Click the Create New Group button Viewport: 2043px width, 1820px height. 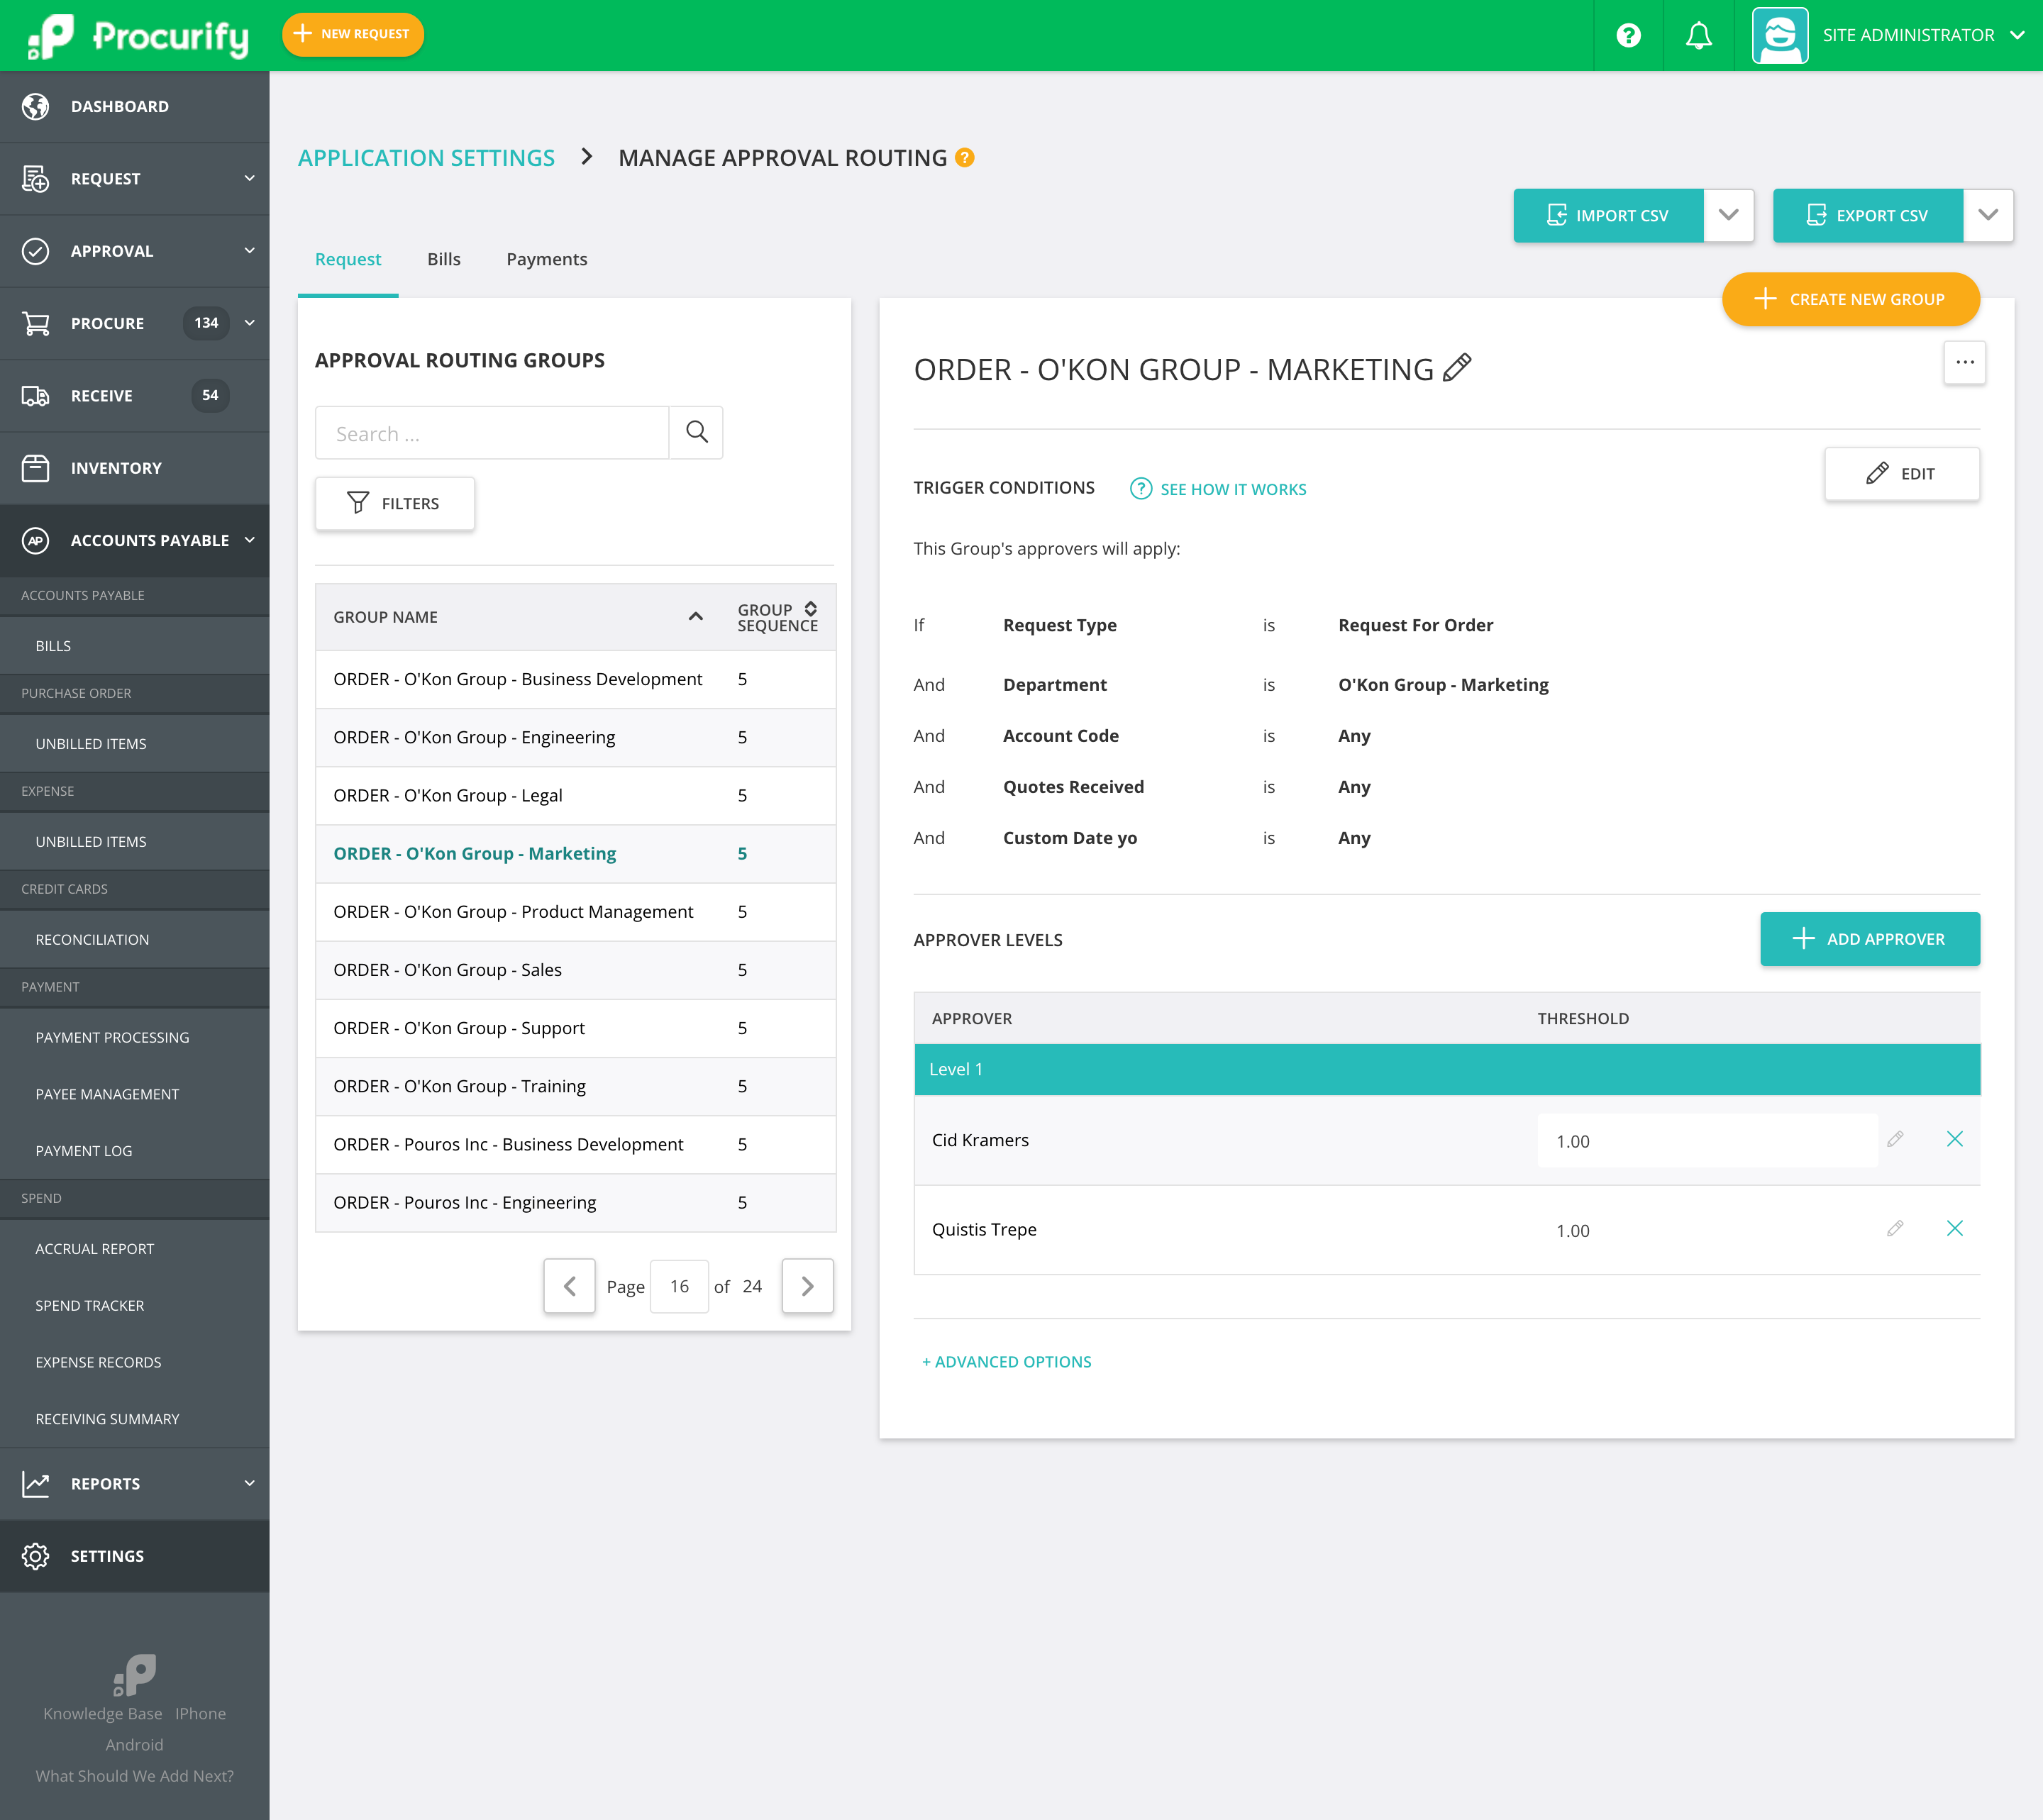1851,299
